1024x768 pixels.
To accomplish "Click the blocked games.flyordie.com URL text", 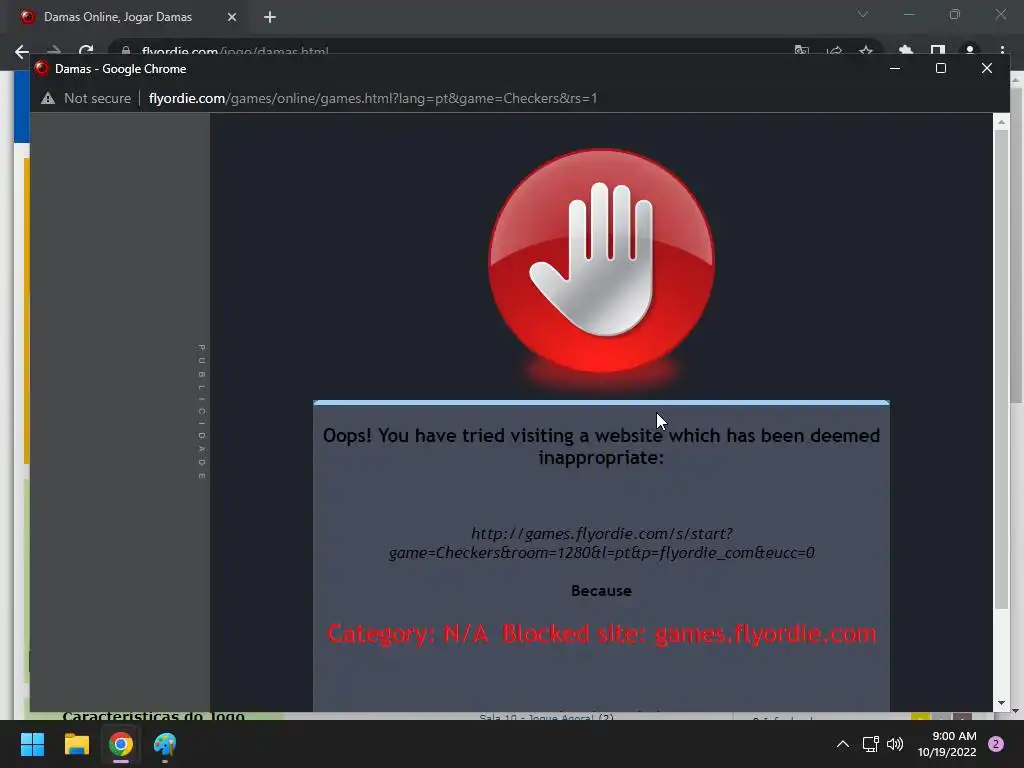I will (601, 543).
